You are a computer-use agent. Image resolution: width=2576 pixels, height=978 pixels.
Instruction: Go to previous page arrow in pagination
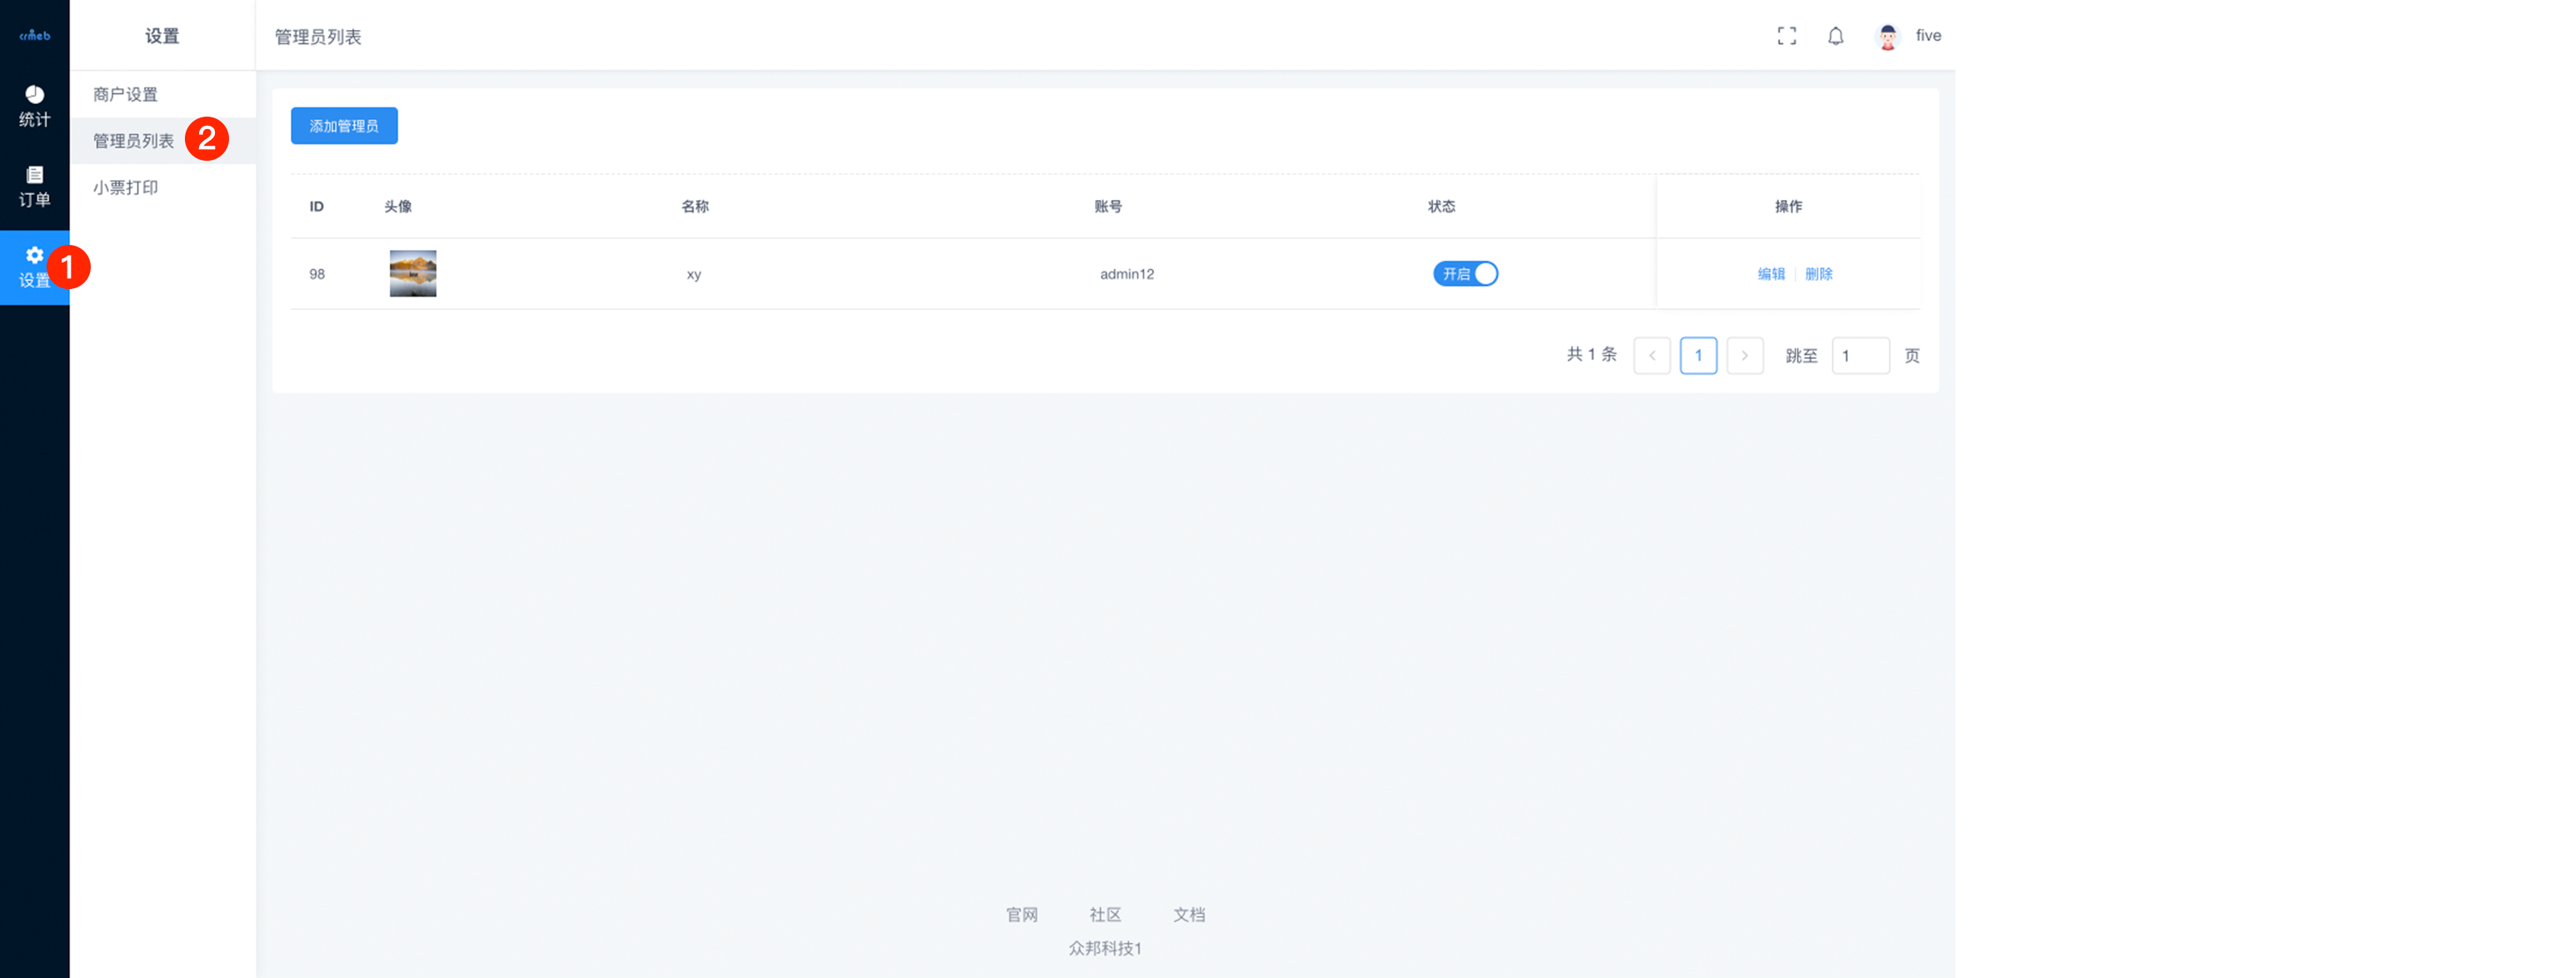[x=1652, y=355]
